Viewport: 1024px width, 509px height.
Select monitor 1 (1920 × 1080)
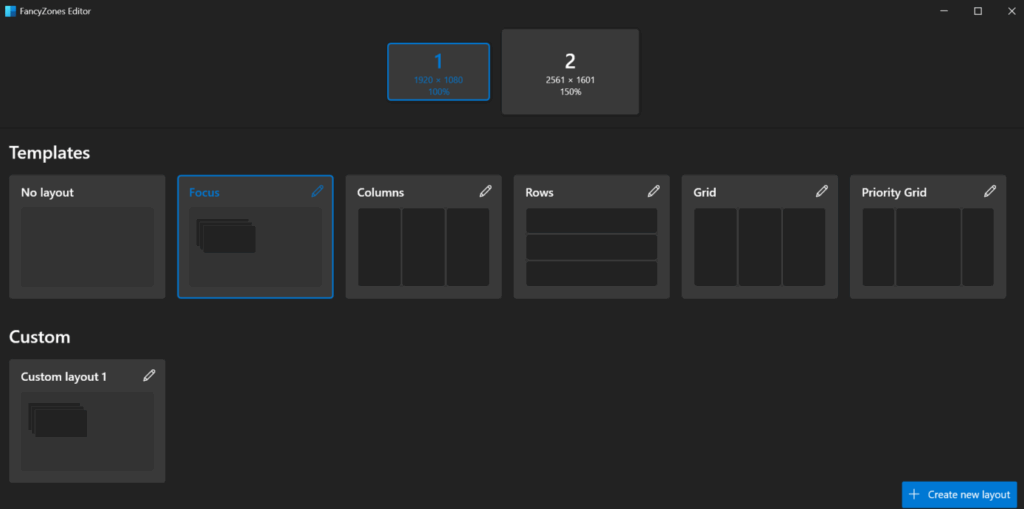pos(438,72)
